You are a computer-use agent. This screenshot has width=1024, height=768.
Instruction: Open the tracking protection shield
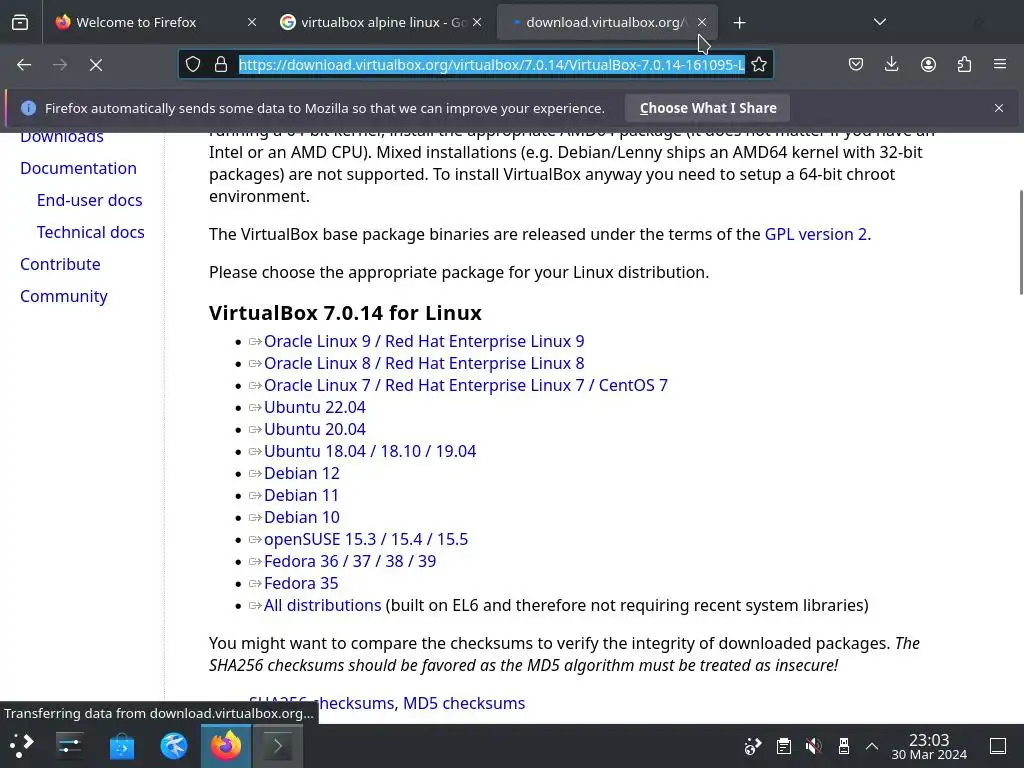[193, 65]
